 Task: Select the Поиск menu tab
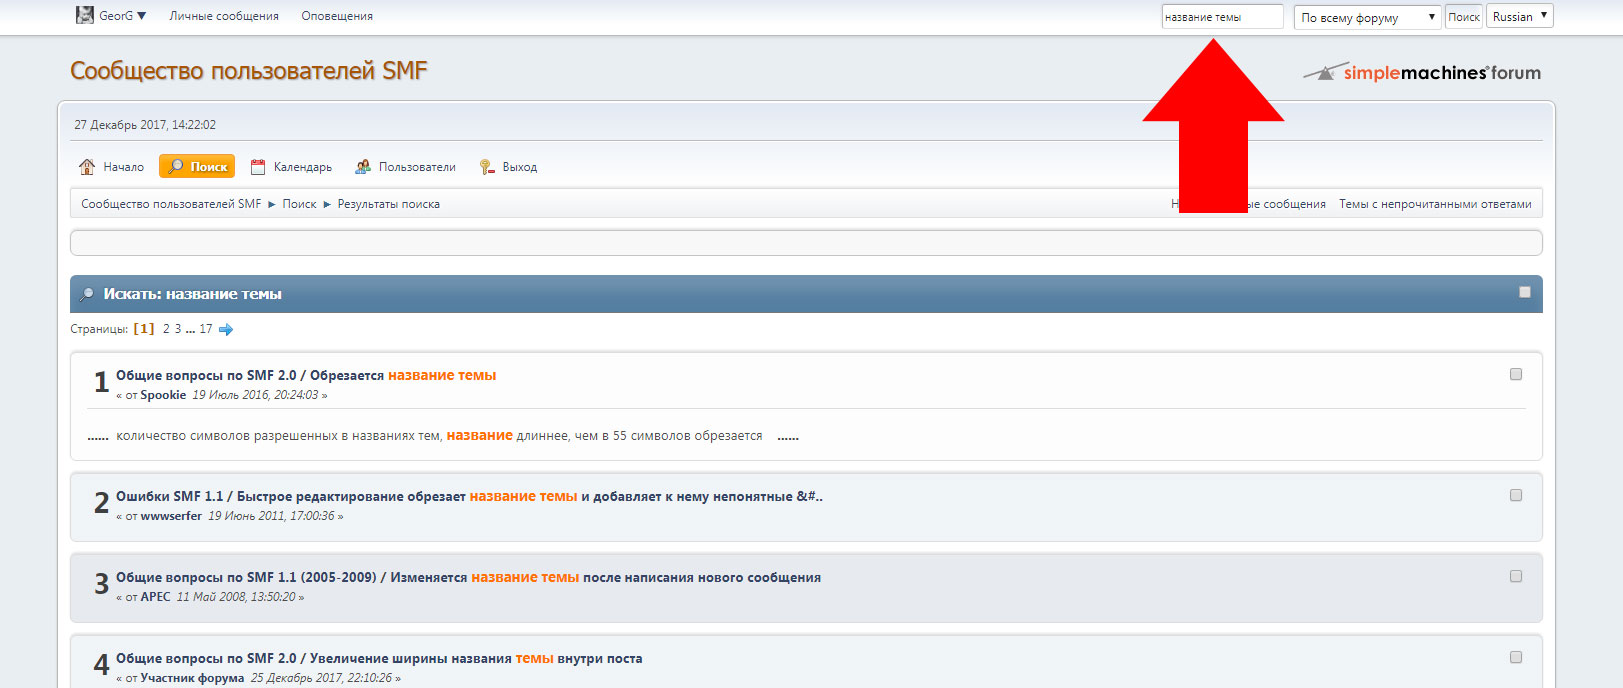click(x=197, y=167)
